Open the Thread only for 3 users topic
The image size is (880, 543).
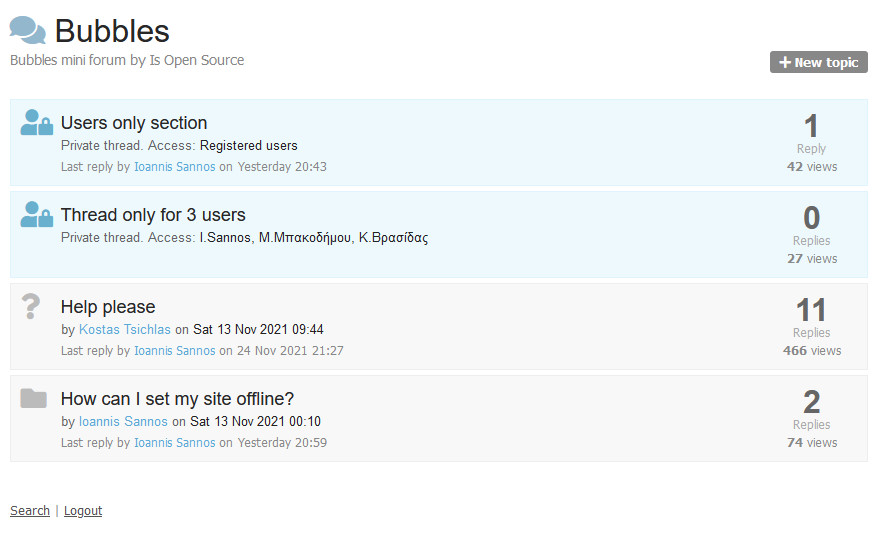pyautogui.click(x=153, y=215)
